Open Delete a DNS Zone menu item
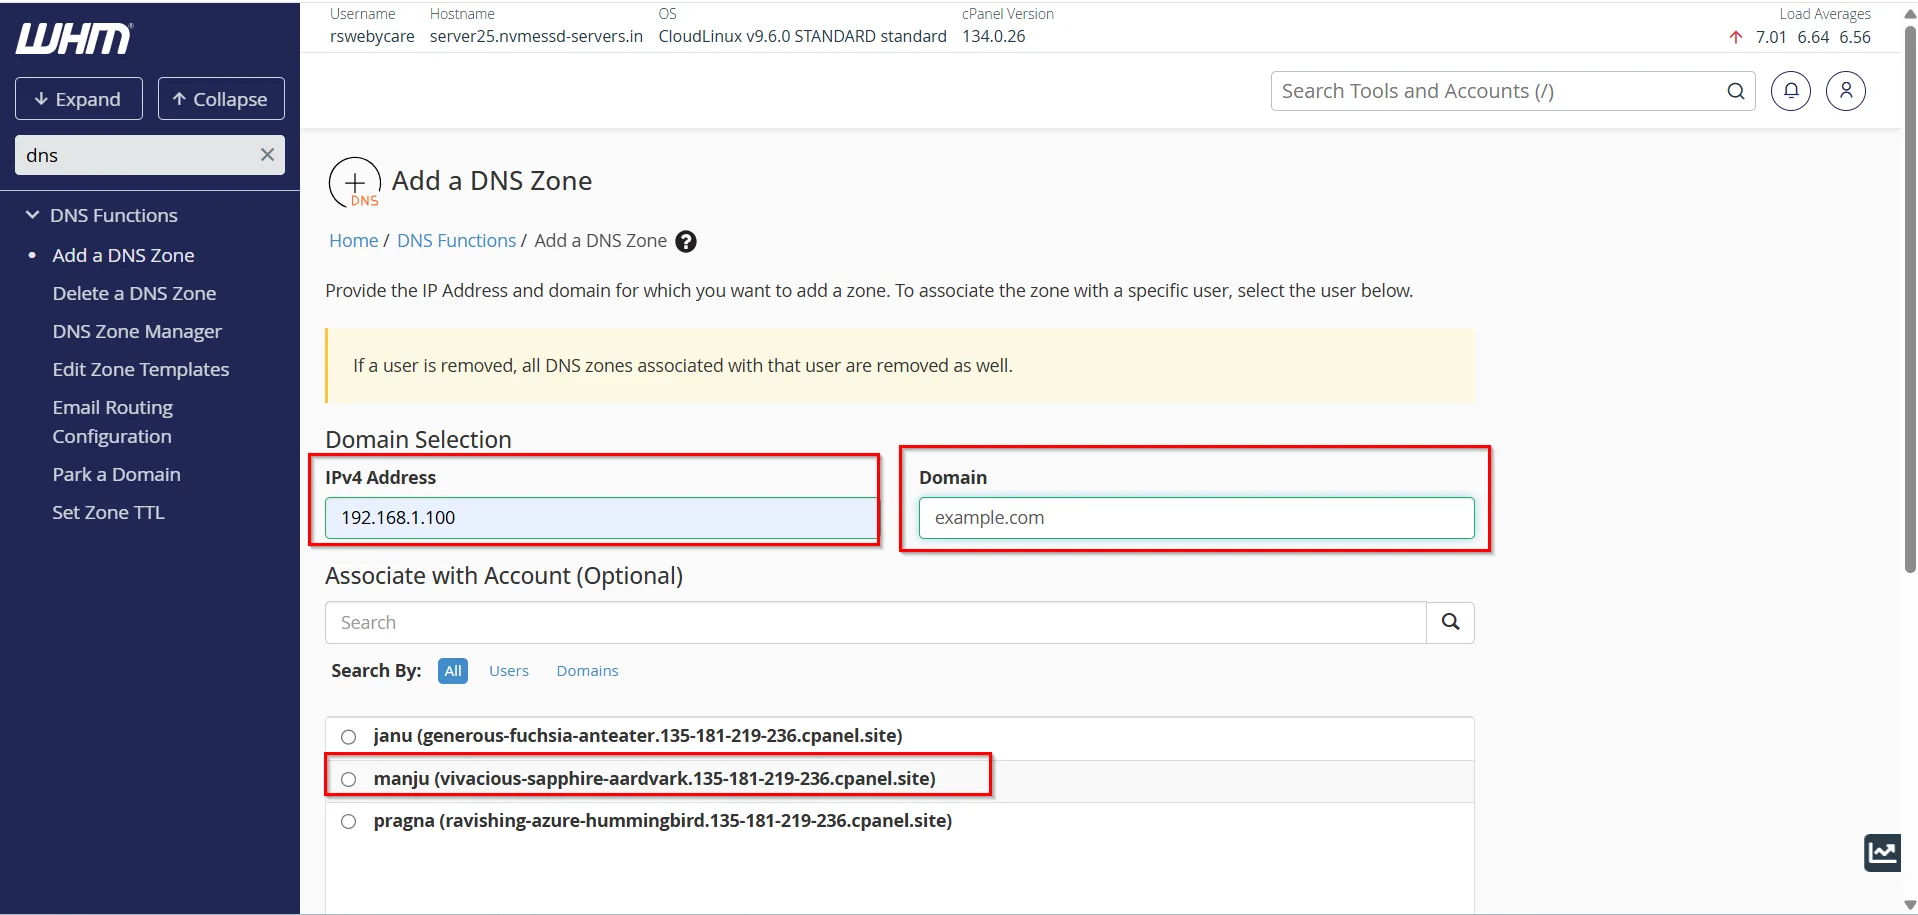This screenshot has width=1918, height=915. tap(134, 293)
